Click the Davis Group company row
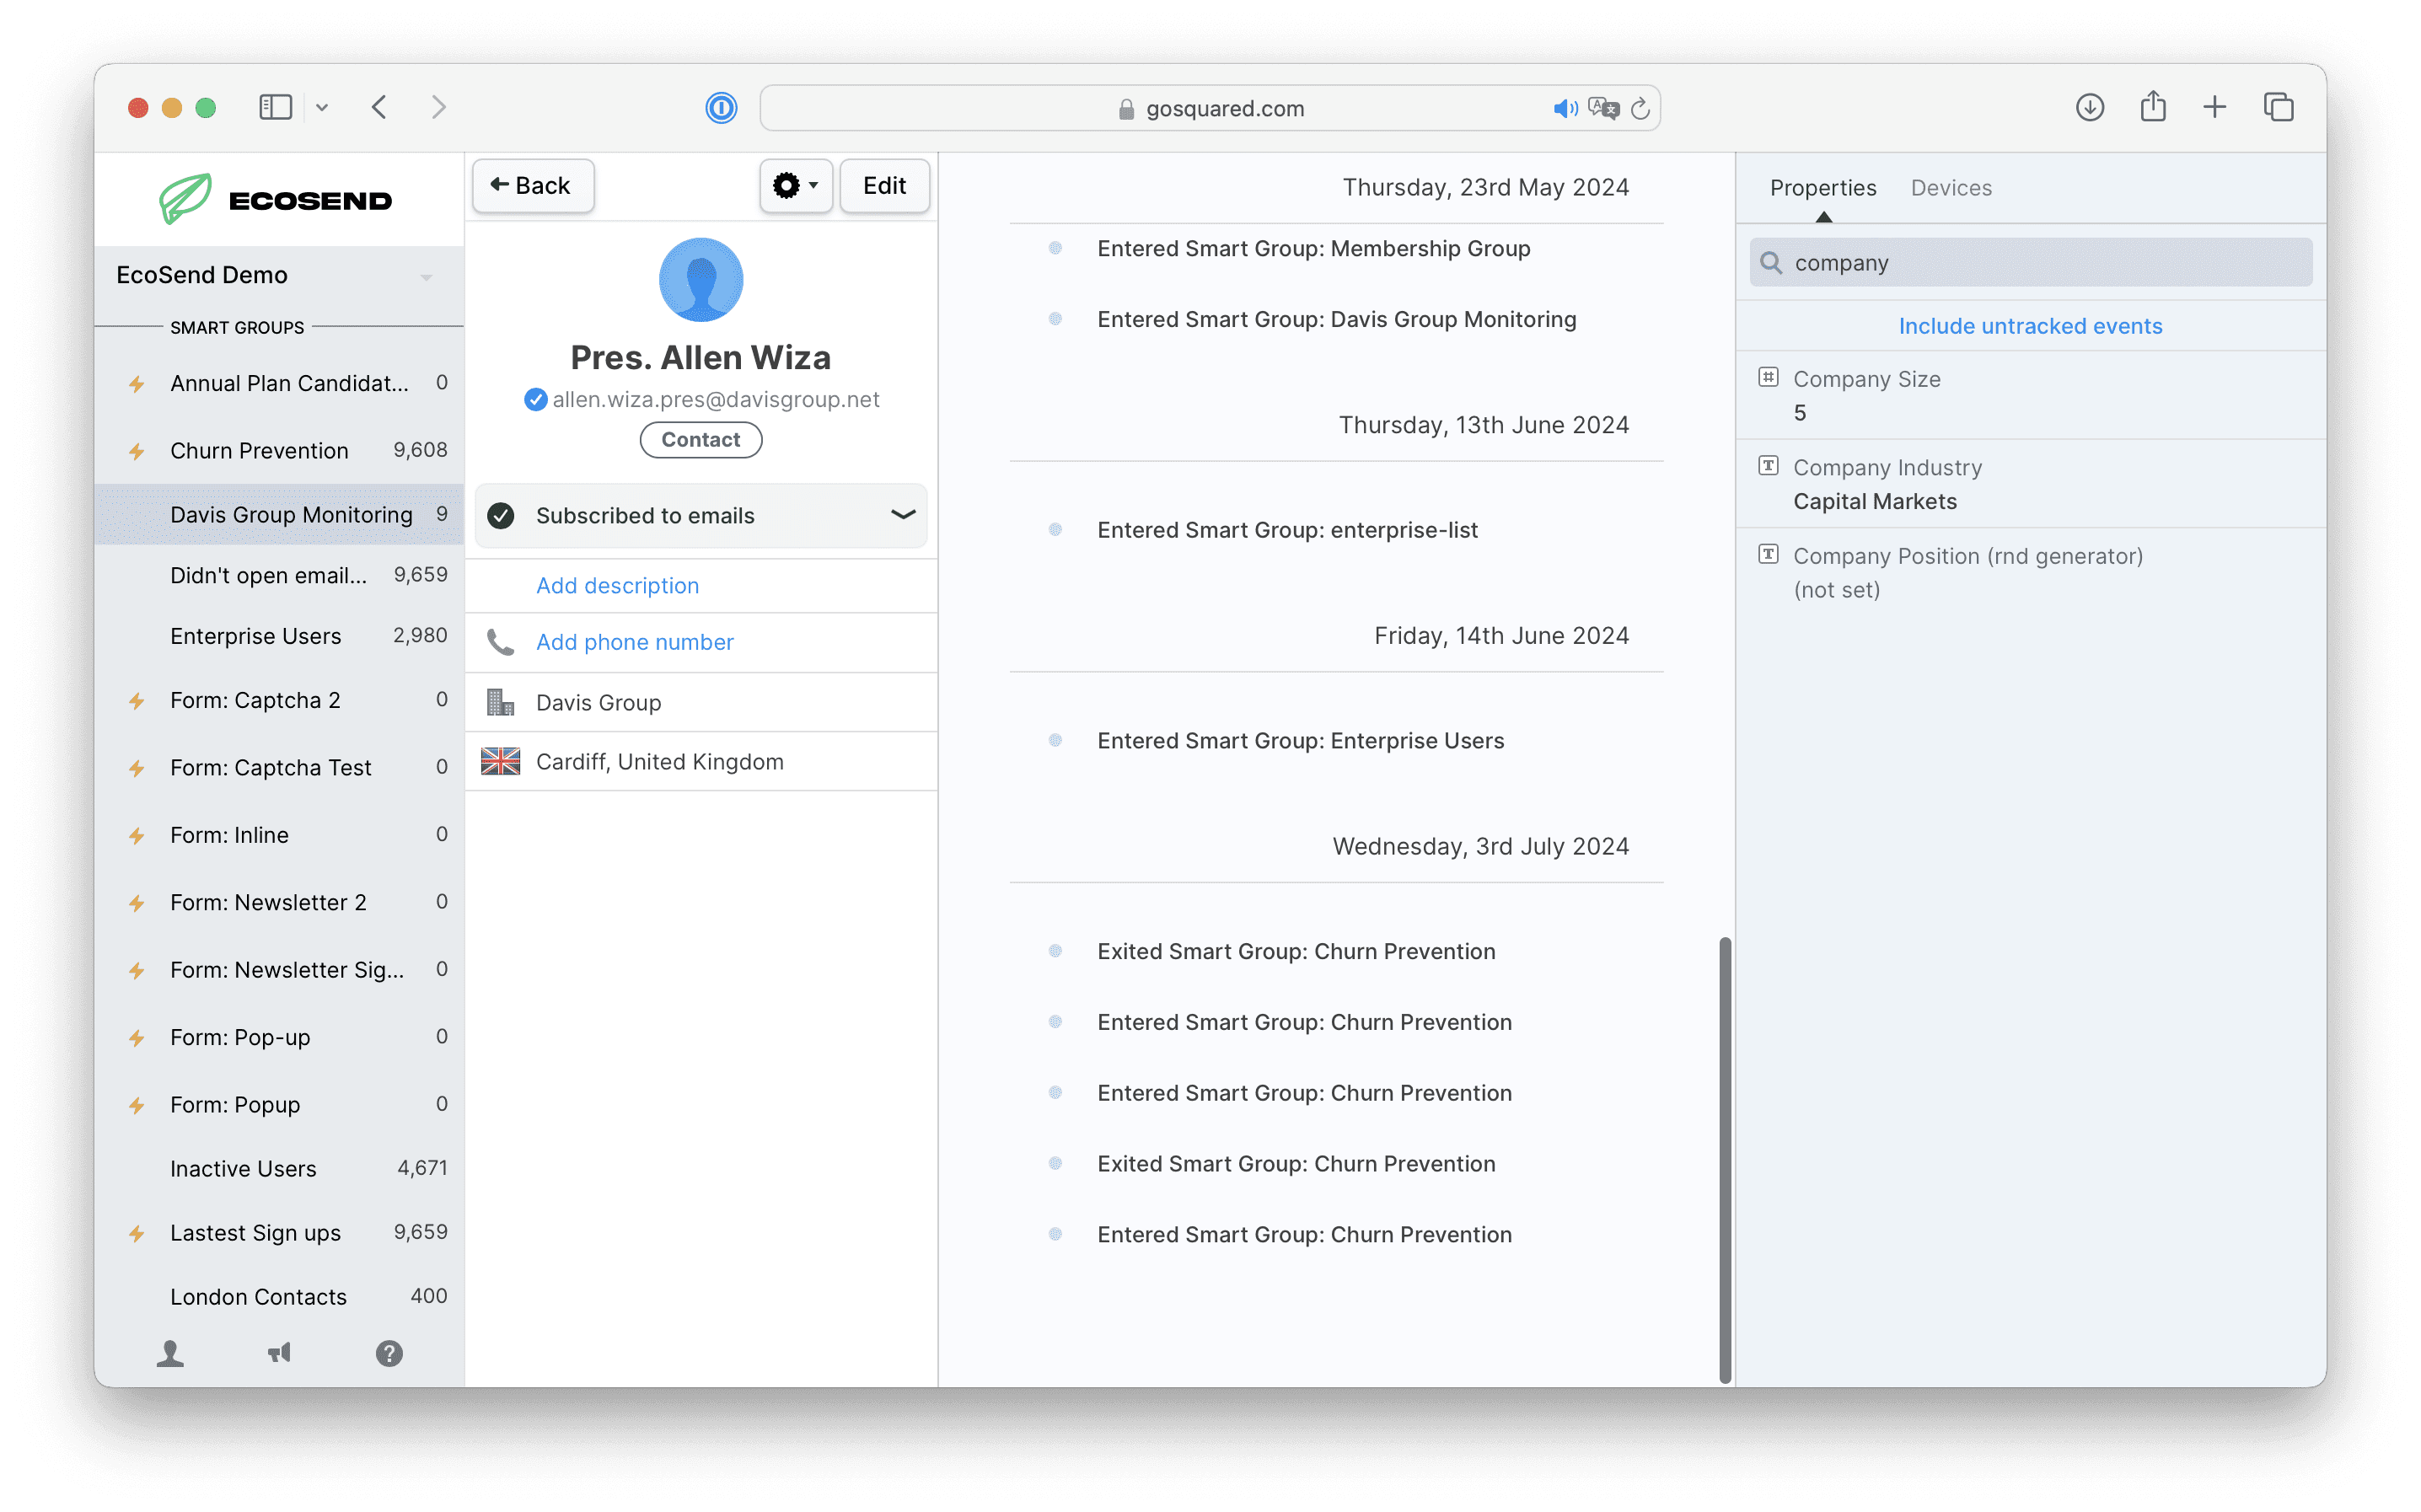Image resolution: width=2421 pixels, height=1512 pixels. (x=701, y=702)
